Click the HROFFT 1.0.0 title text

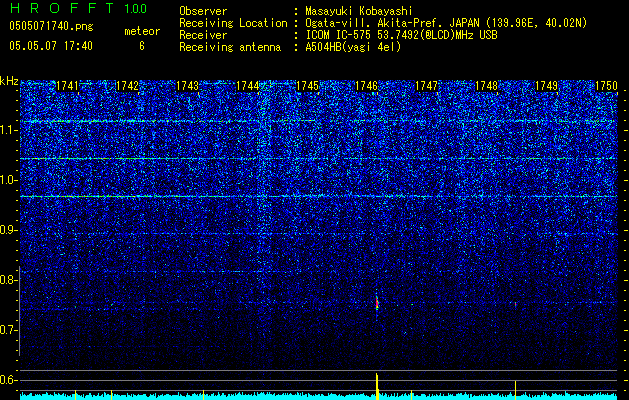point(78,8)
